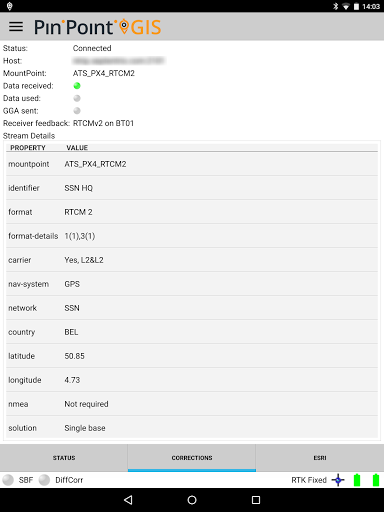Select the solution Single base row
Viewport: 384px width, 512px height.
point(192,428)
